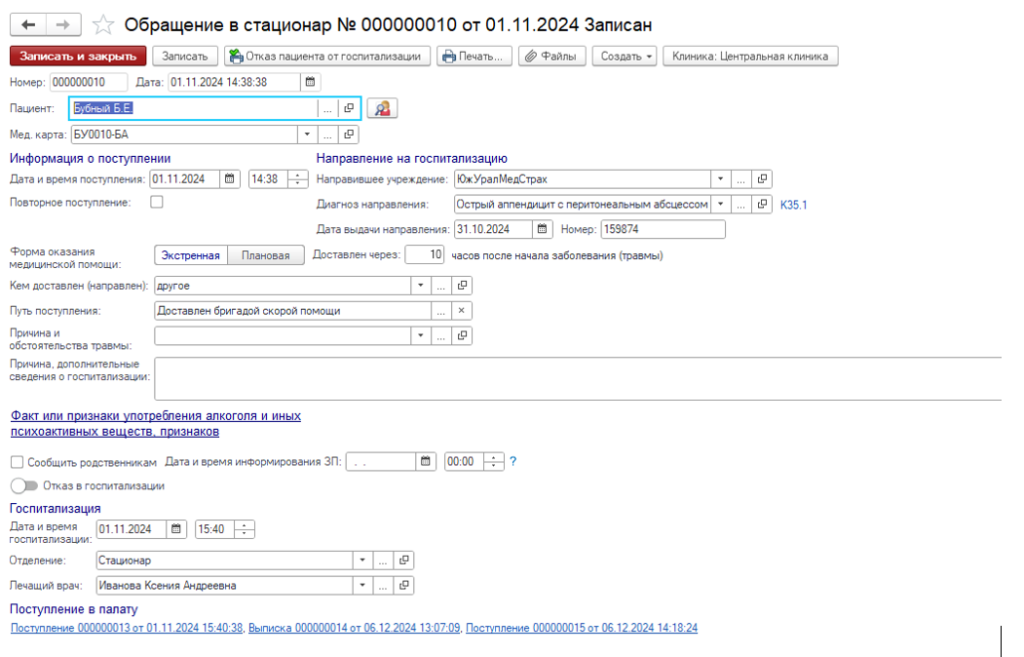Open alcohol and psychoactive substances link
Screen dimensions: 1024x657
155,424
